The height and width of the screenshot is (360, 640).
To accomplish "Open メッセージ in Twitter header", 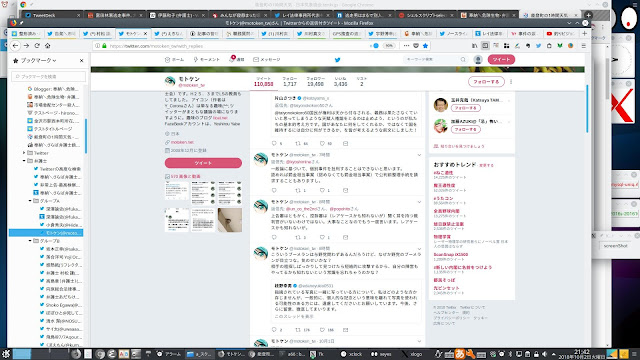I will (267, 60).
